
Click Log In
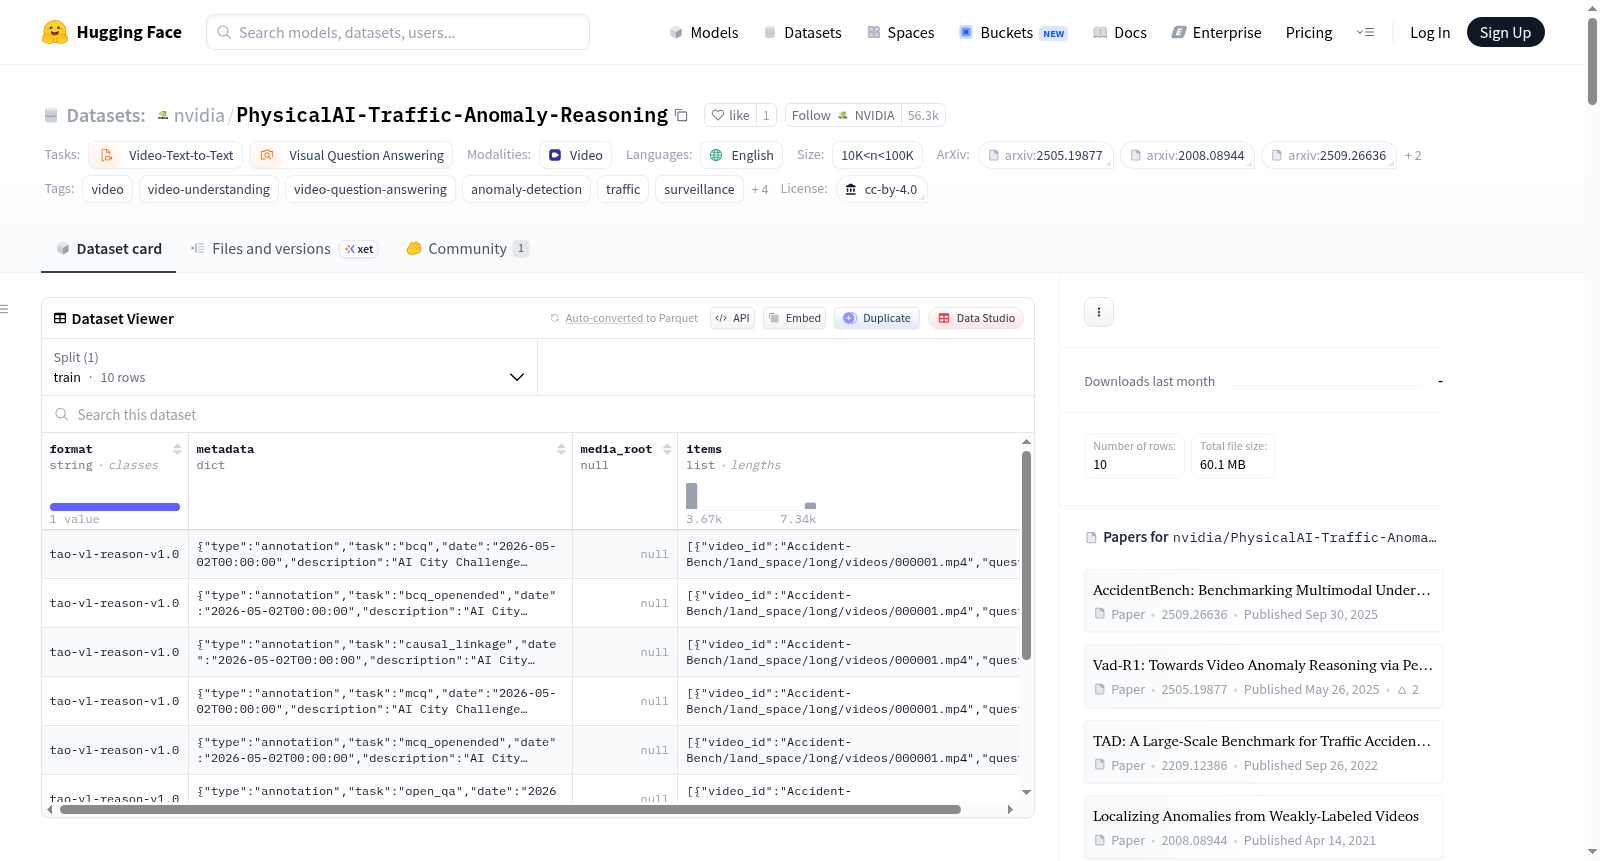tap(1430, 32)
